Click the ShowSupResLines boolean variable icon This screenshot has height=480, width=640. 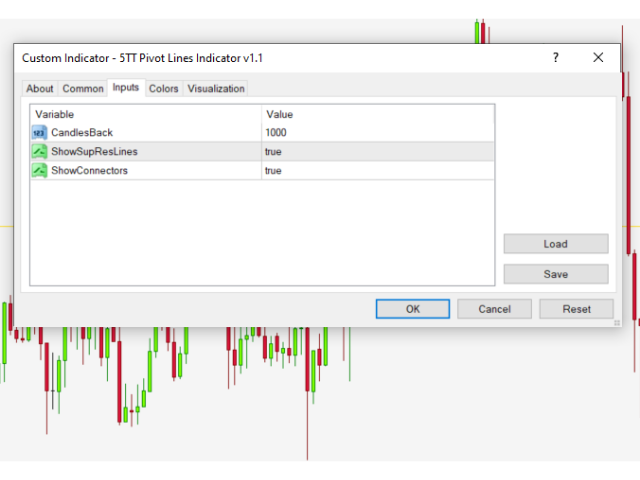(x=39, y=151)
